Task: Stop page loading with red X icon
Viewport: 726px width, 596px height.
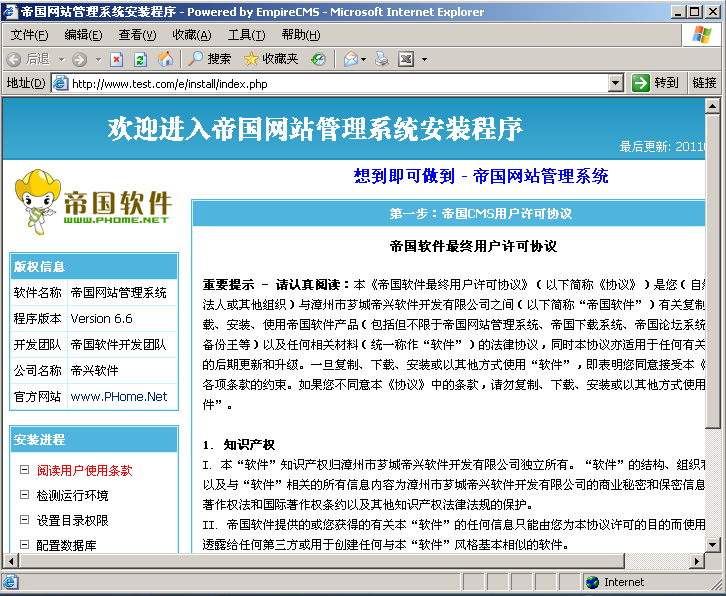Action: click(116, 59)
